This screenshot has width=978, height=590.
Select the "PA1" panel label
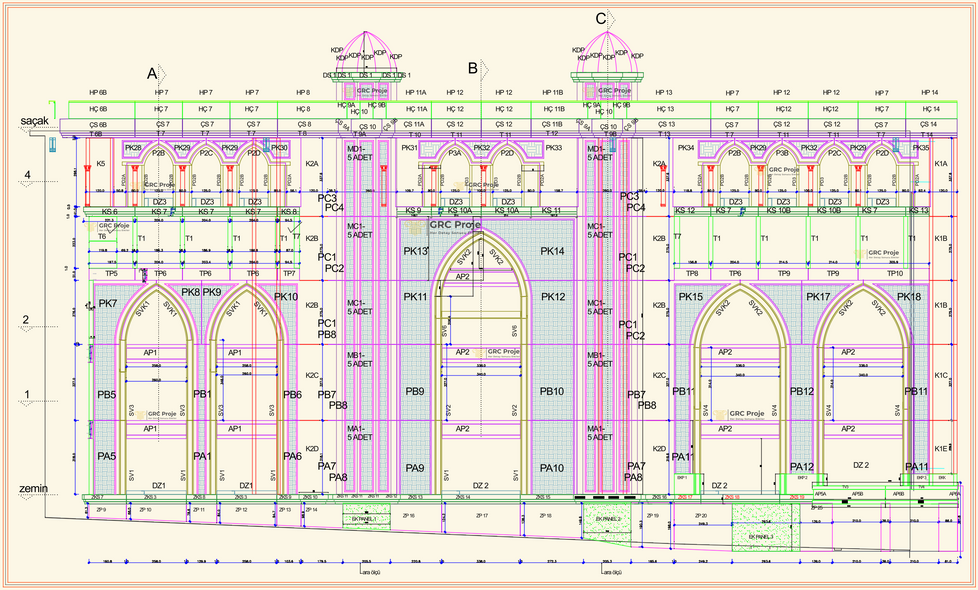pyautogui.click(x=202, y=457)
